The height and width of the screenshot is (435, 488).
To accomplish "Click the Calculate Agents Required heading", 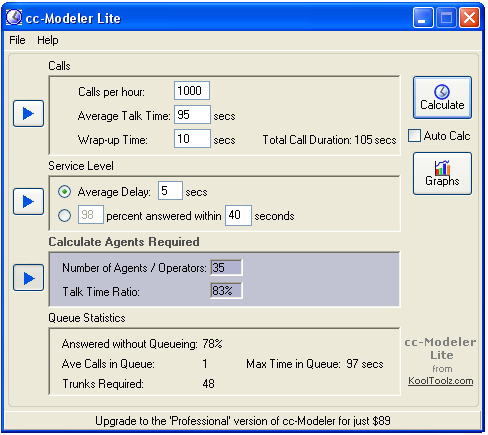I will coord(124,242).
